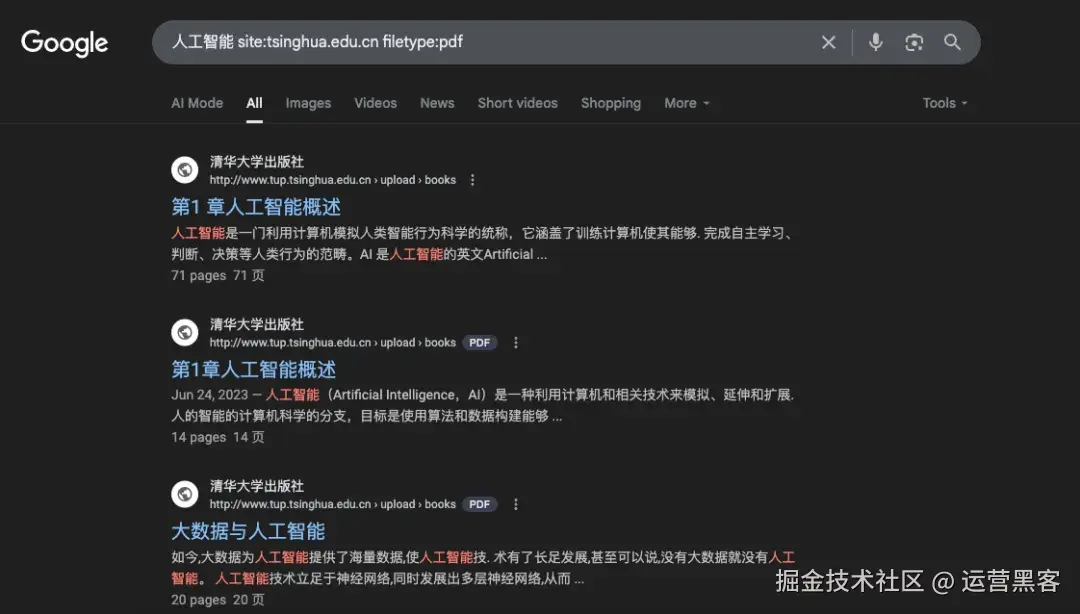The image size is (1080, 614).
Task: Open Google Lens image search icon
Action: tap(914, 42)
